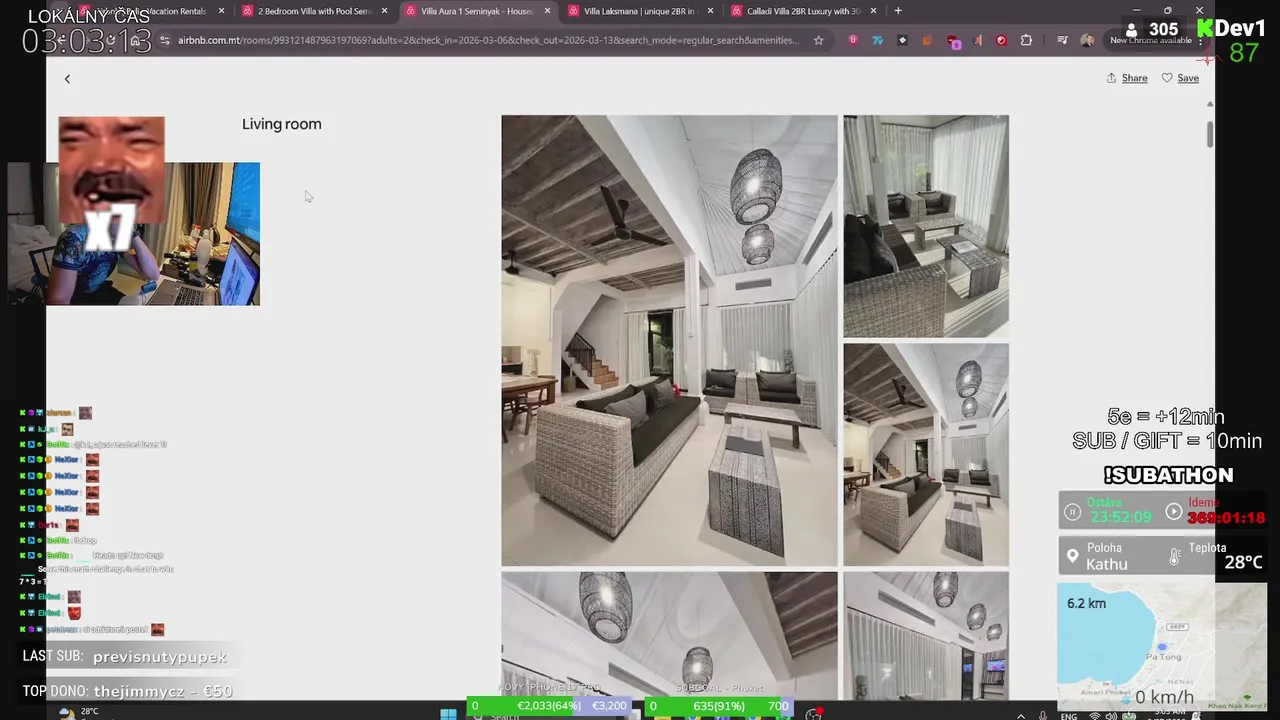Click the dark square extension icon
The width and height of the screenshot is (1280, 720).
tap(902, 40)
